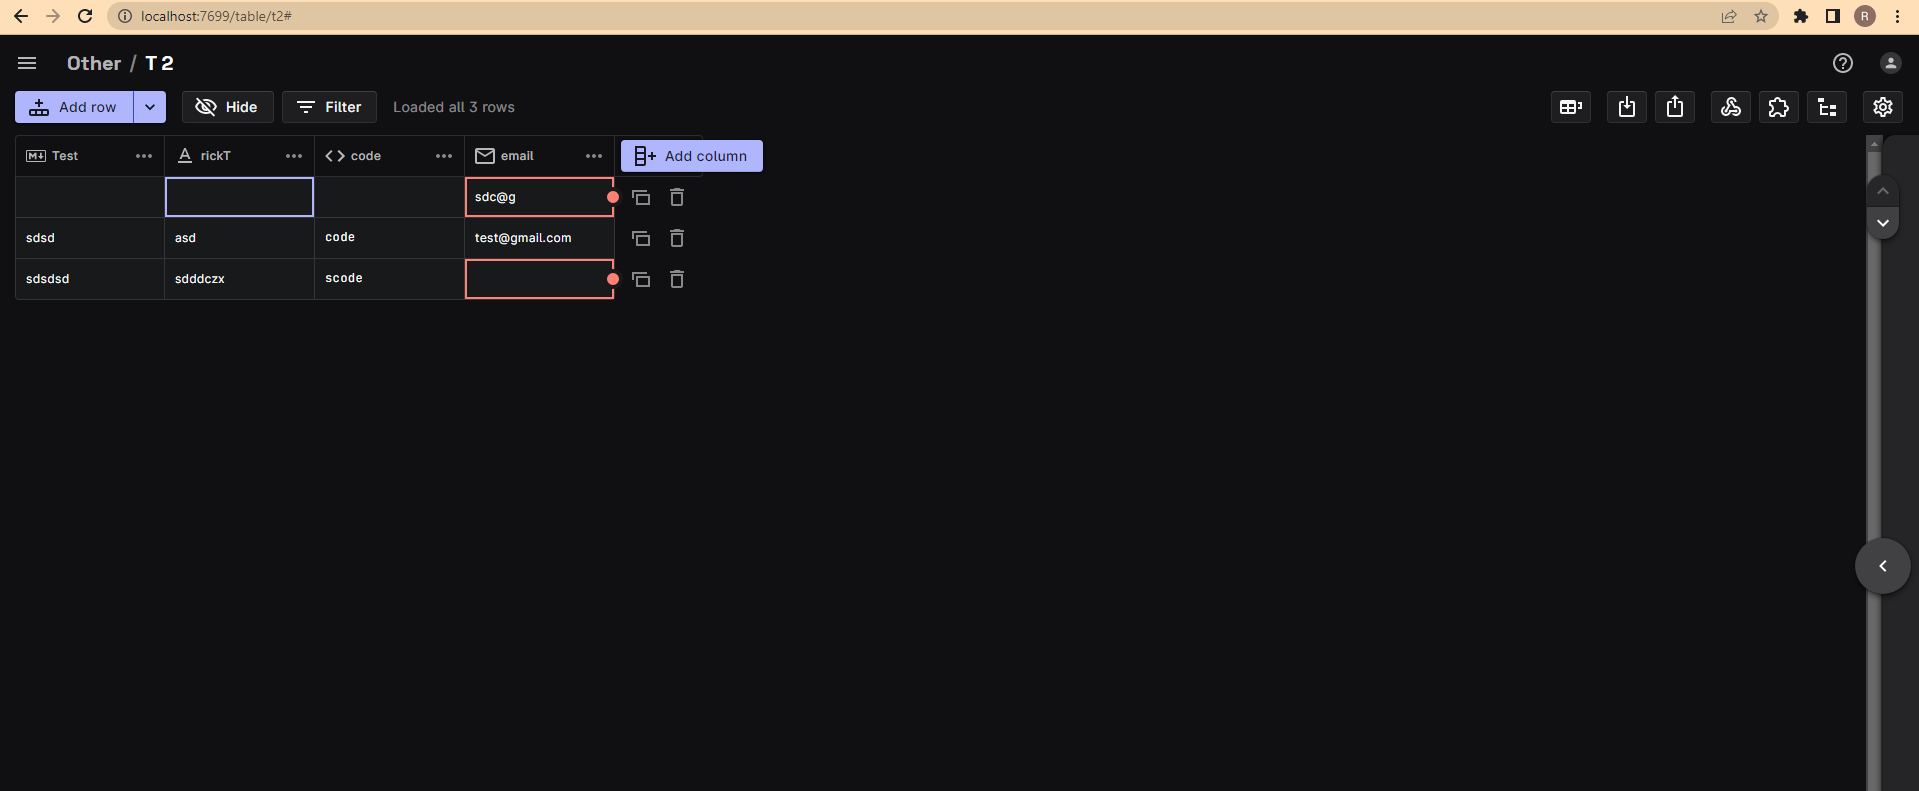Expand the Add row dropdown arrow
1919x791 pixels.
[150, 107]
